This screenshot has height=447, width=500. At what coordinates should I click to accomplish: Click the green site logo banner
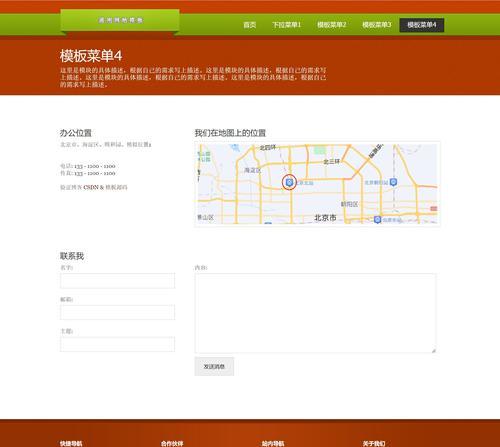tap(120, 20)
